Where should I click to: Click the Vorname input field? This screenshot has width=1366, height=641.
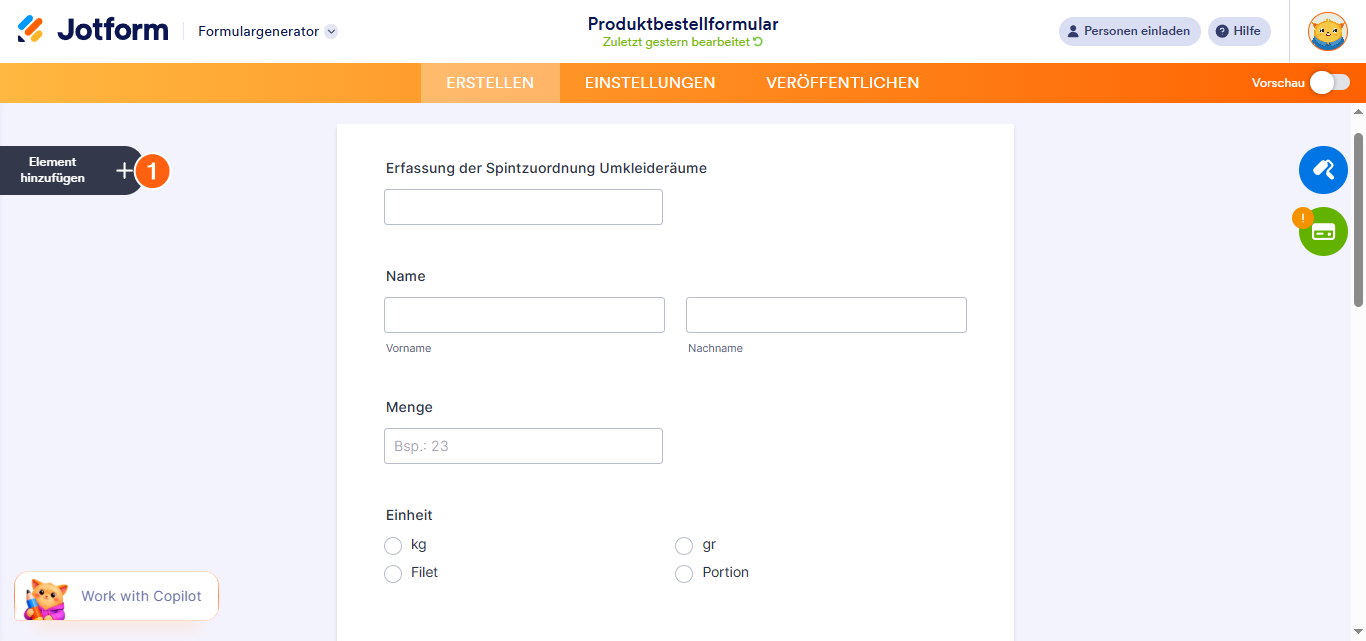coord(524,314)
